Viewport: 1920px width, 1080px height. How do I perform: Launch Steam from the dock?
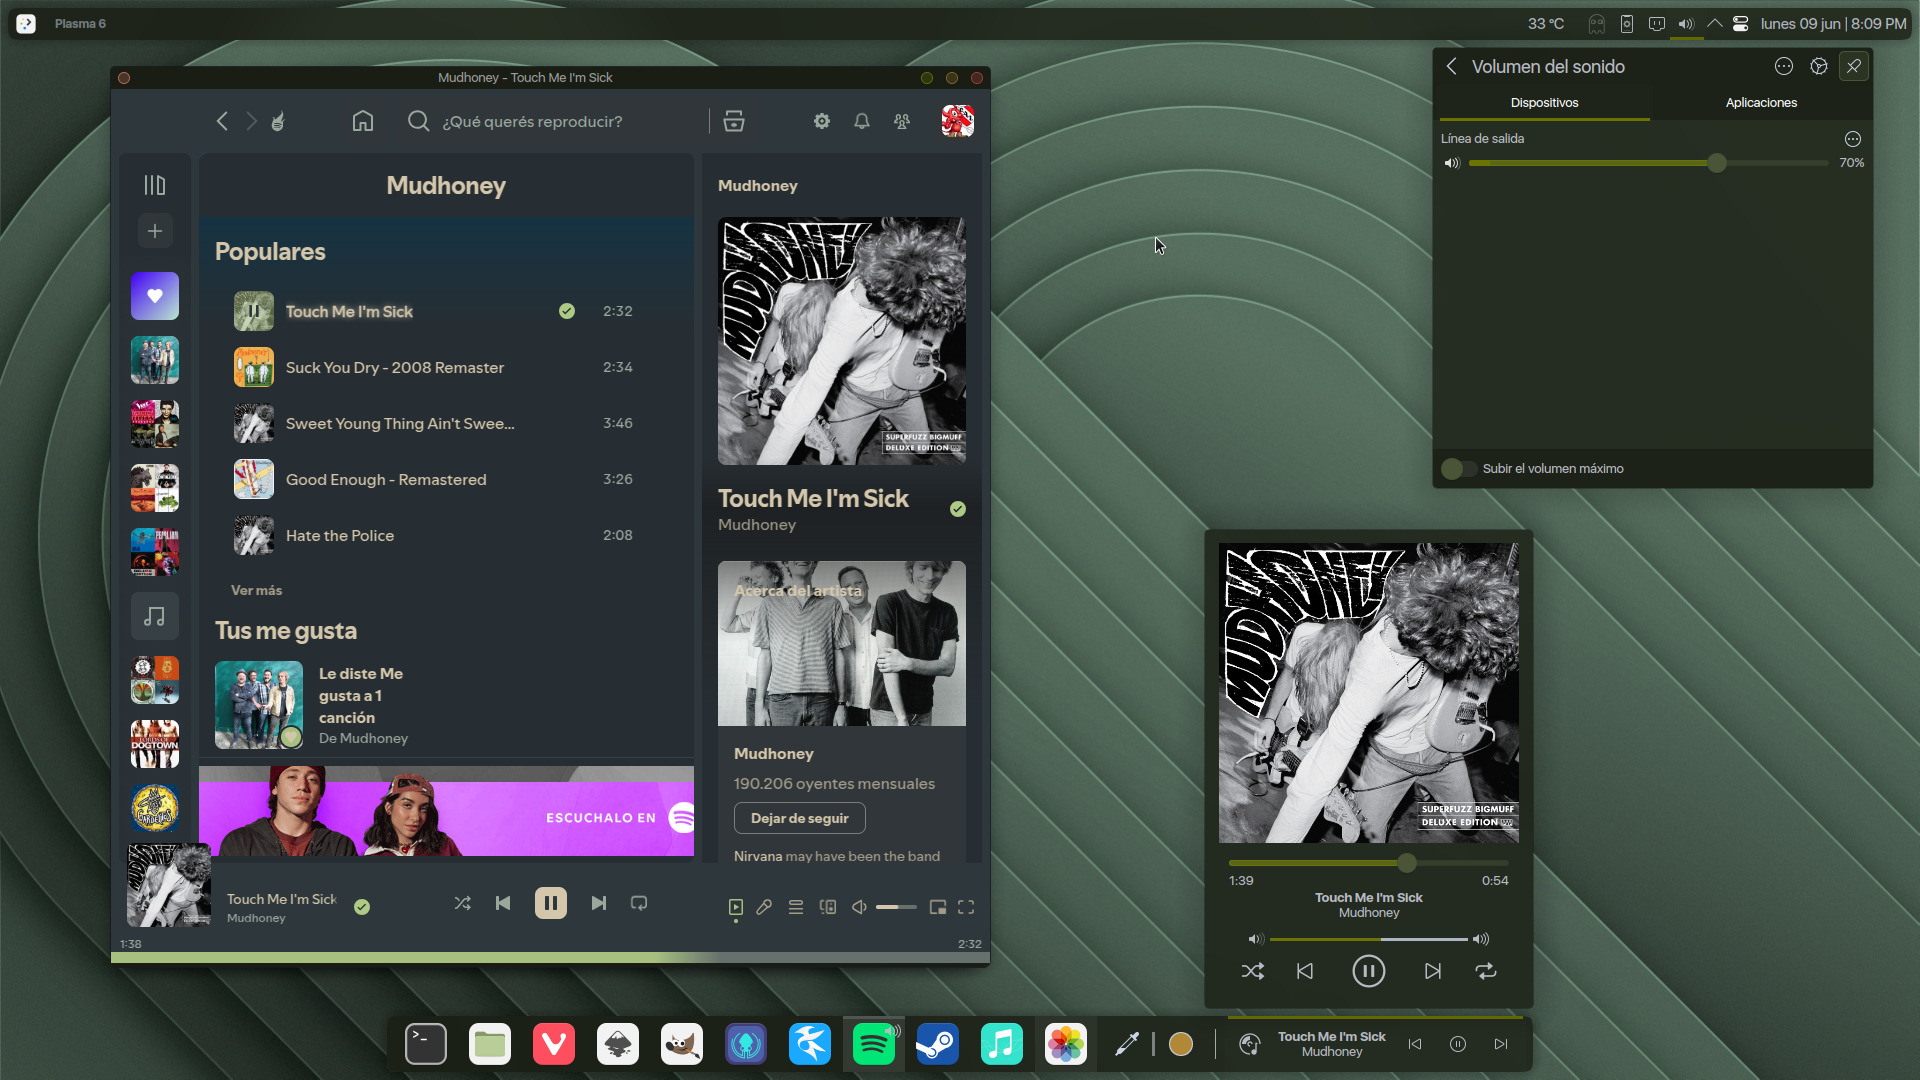(938, 1044)
